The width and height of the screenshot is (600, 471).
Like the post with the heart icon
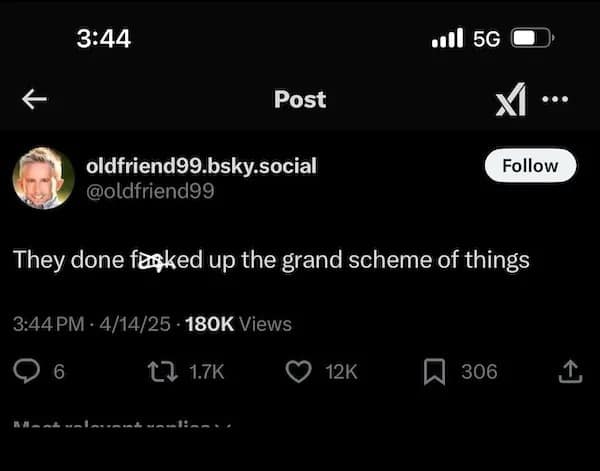coord(298,372)
